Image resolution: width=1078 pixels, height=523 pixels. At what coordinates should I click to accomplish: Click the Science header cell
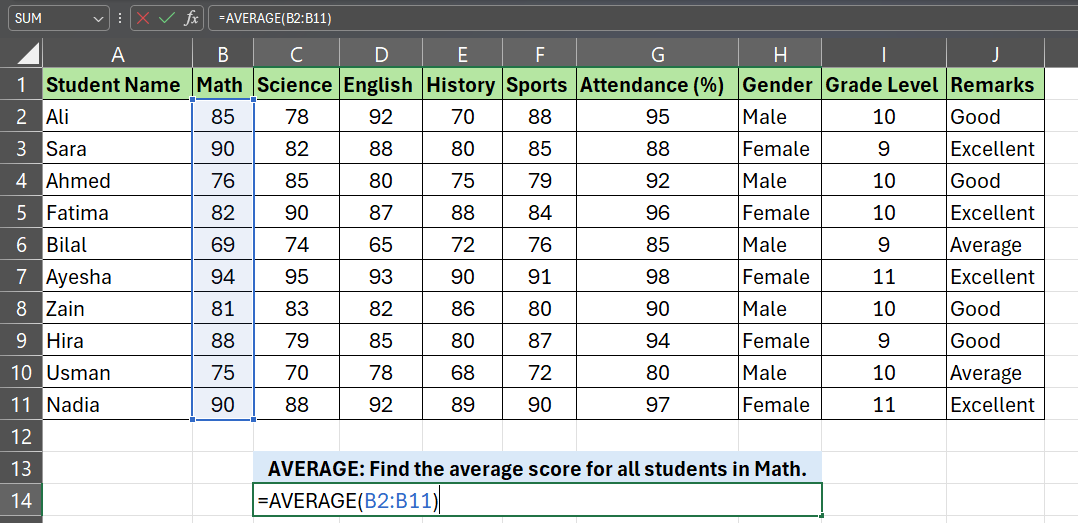coord(296,85)
